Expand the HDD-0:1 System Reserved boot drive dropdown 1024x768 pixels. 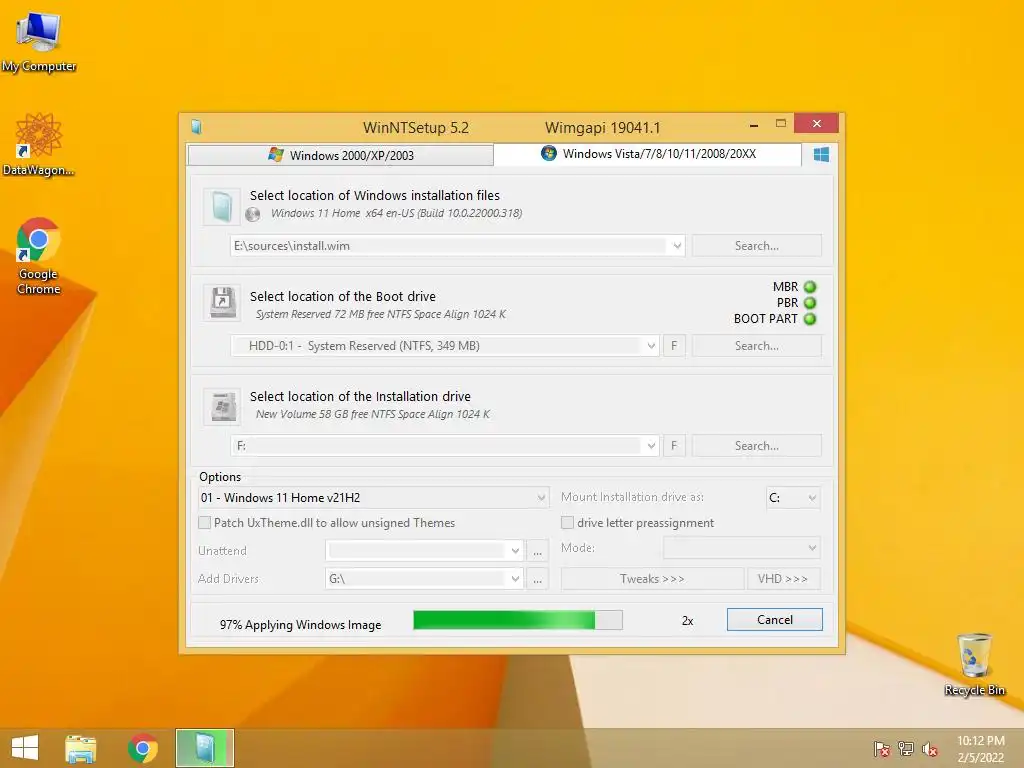[x=651, y=345]
